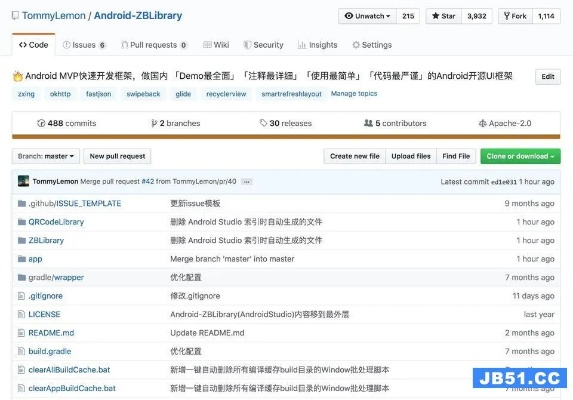
Task: View the 30 releases
Action: click(286, 123)
